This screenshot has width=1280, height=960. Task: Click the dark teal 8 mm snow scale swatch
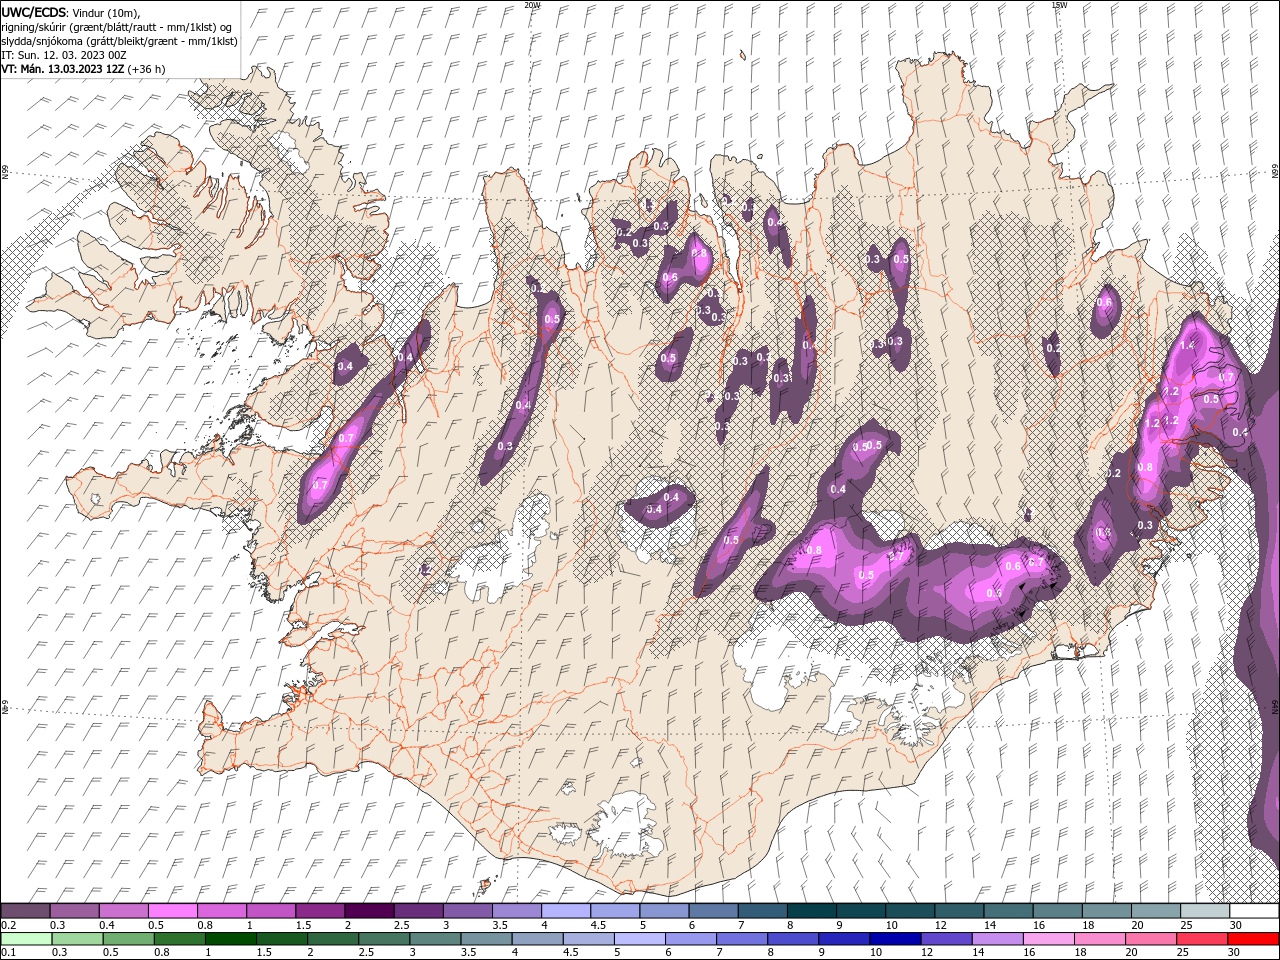[811, 911]
